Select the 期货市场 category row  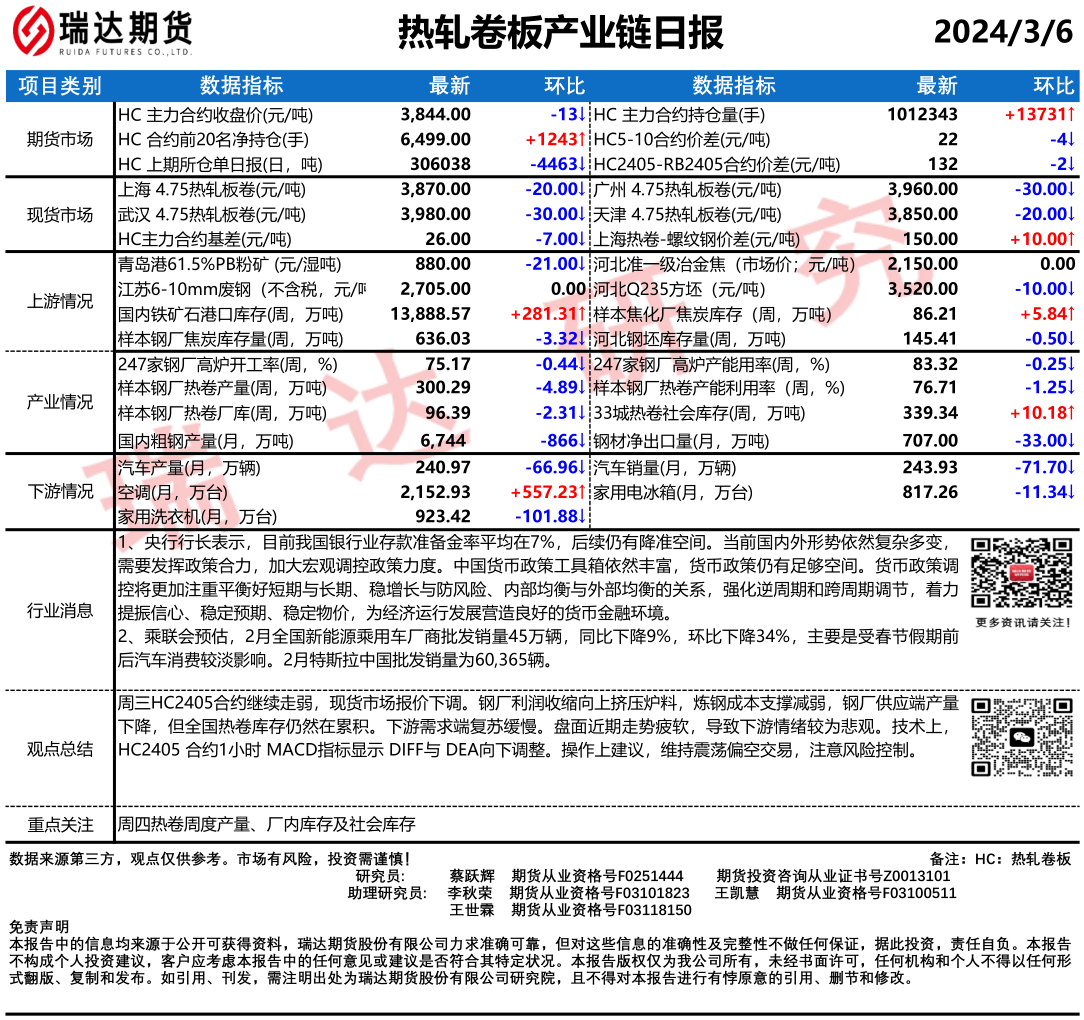coord(60,139)
